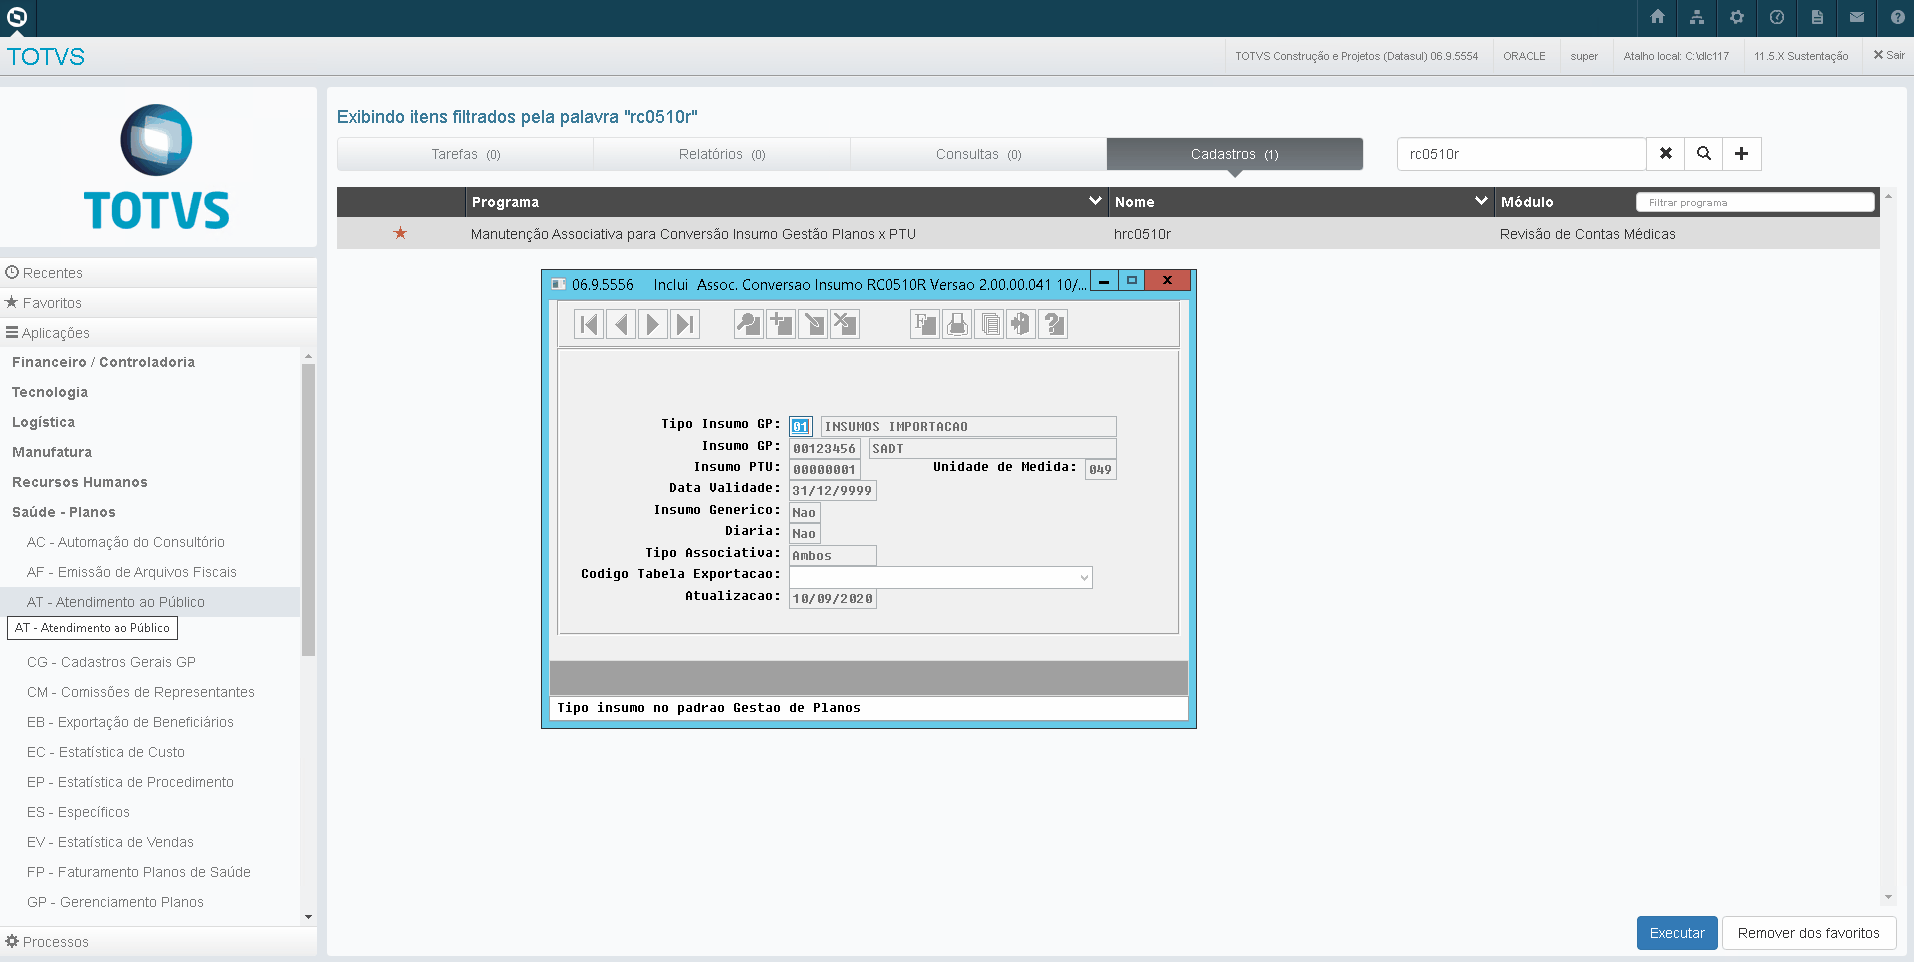
Task: Click the Executar button
Action: pyautogui.click(x=1677, y=933)
